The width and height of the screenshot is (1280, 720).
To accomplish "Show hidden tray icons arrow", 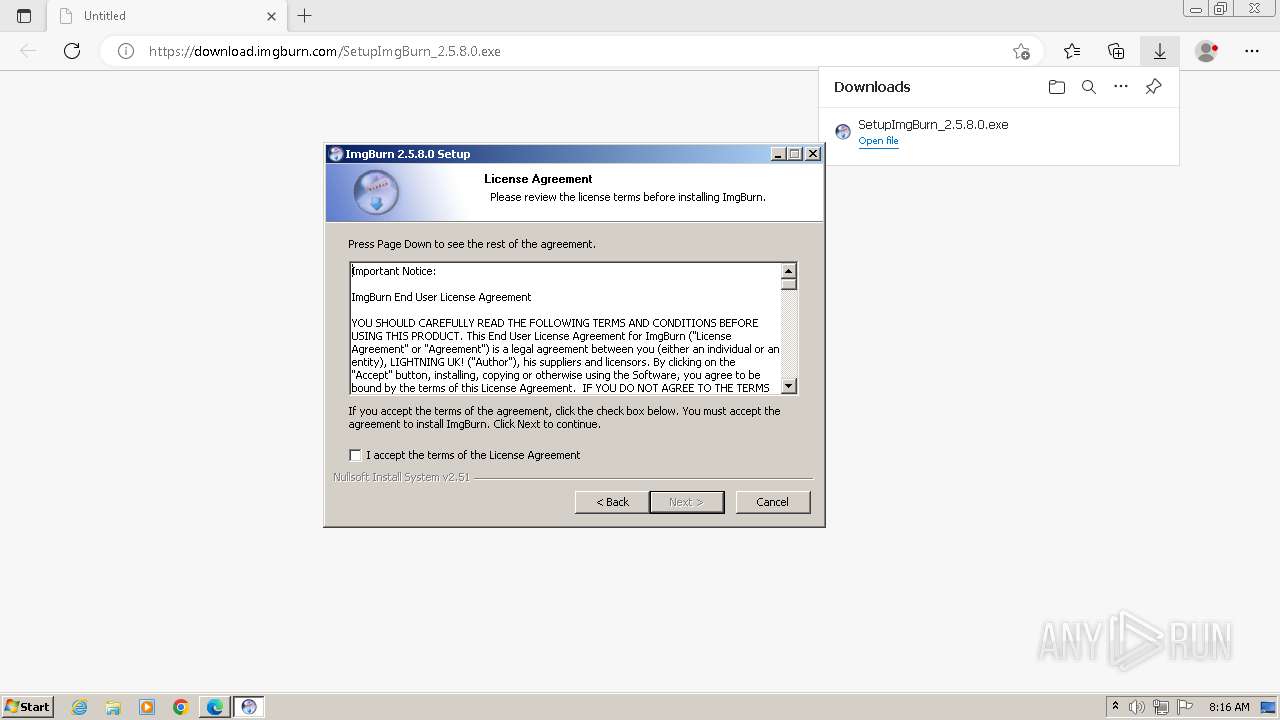I will click(x=1116, y=707).
